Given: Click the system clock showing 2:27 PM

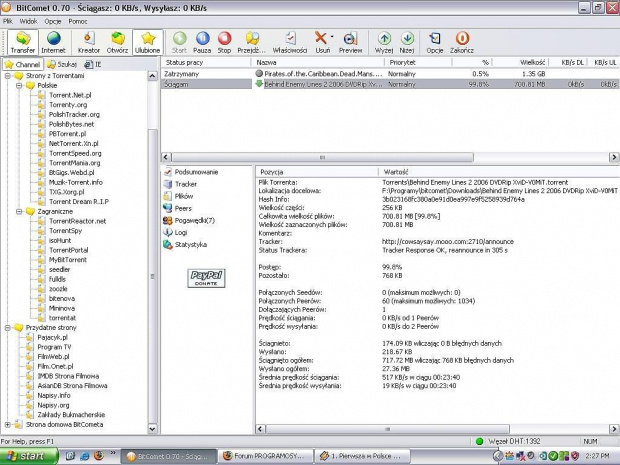Looking at the screenshot, I should click(x=597, y=456).
